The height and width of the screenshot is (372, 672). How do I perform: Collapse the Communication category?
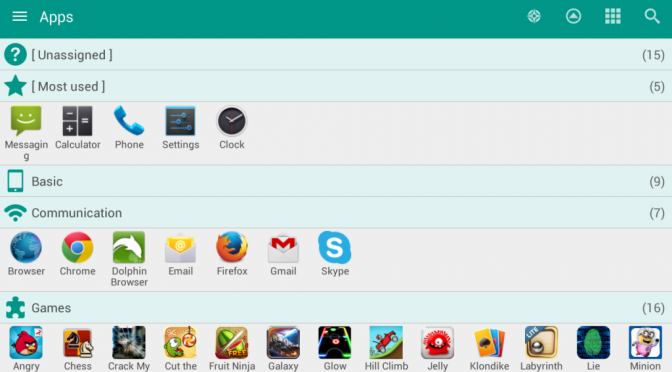336,213
